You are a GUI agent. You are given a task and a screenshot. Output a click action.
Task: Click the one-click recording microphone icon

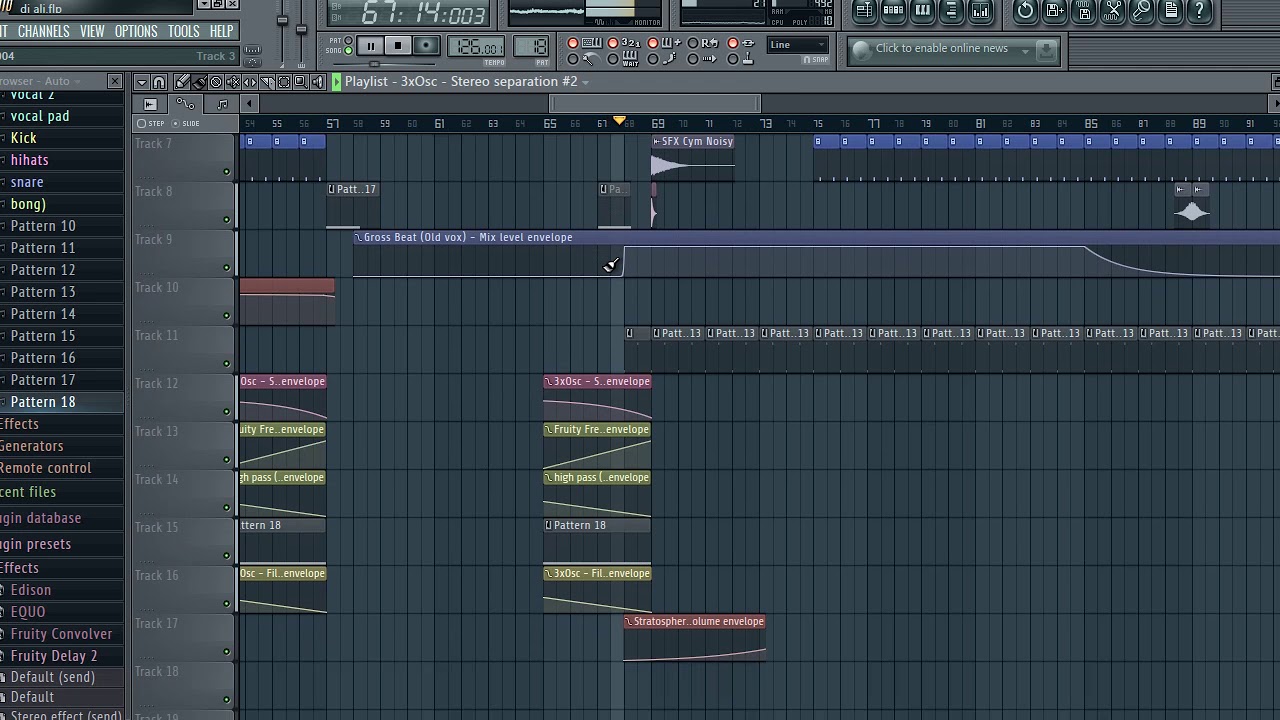coord(1142,11)
